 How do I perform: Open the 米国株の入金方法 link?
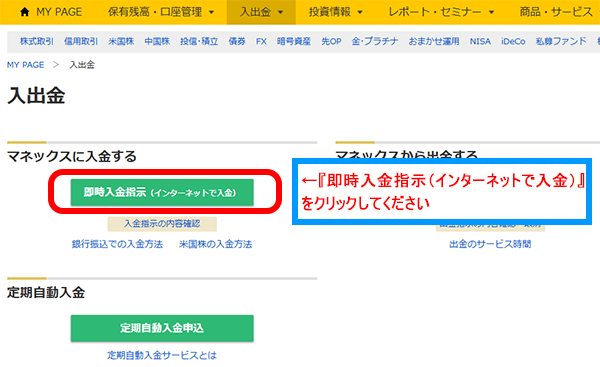tap(215, 244)
